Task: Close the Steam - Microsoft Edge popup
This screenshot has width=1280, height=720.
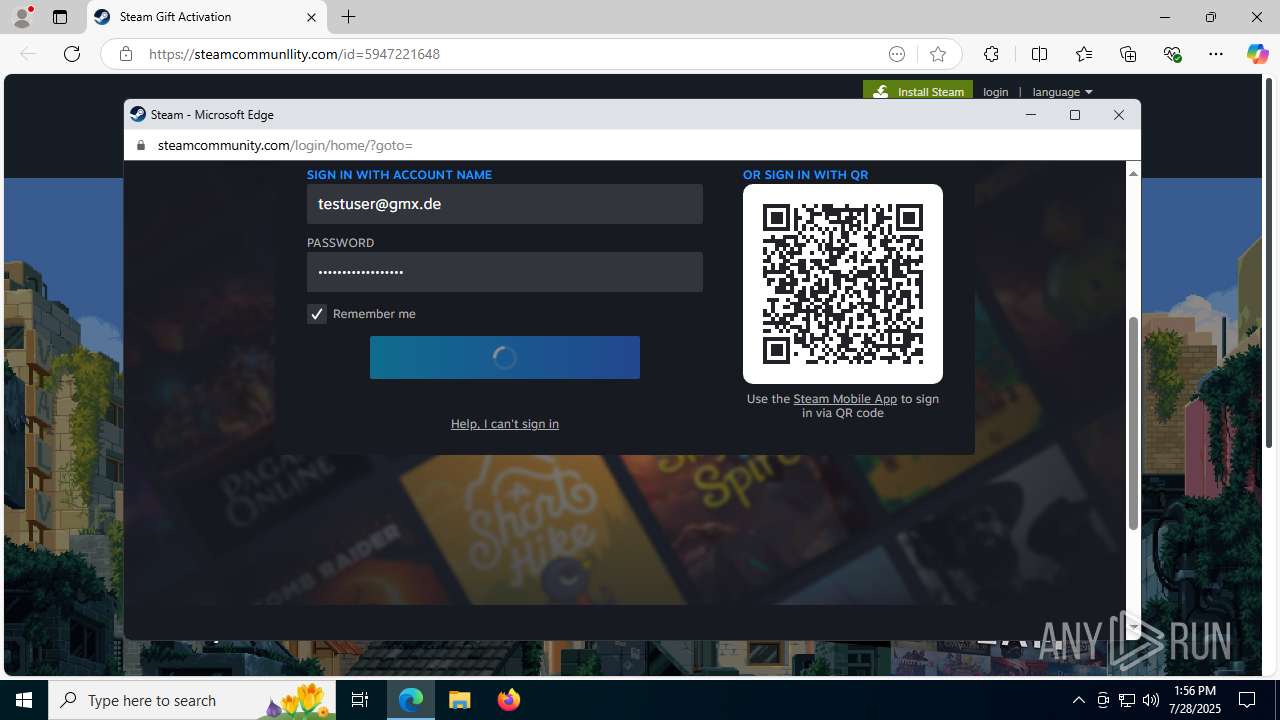Action: [1119, 115]
